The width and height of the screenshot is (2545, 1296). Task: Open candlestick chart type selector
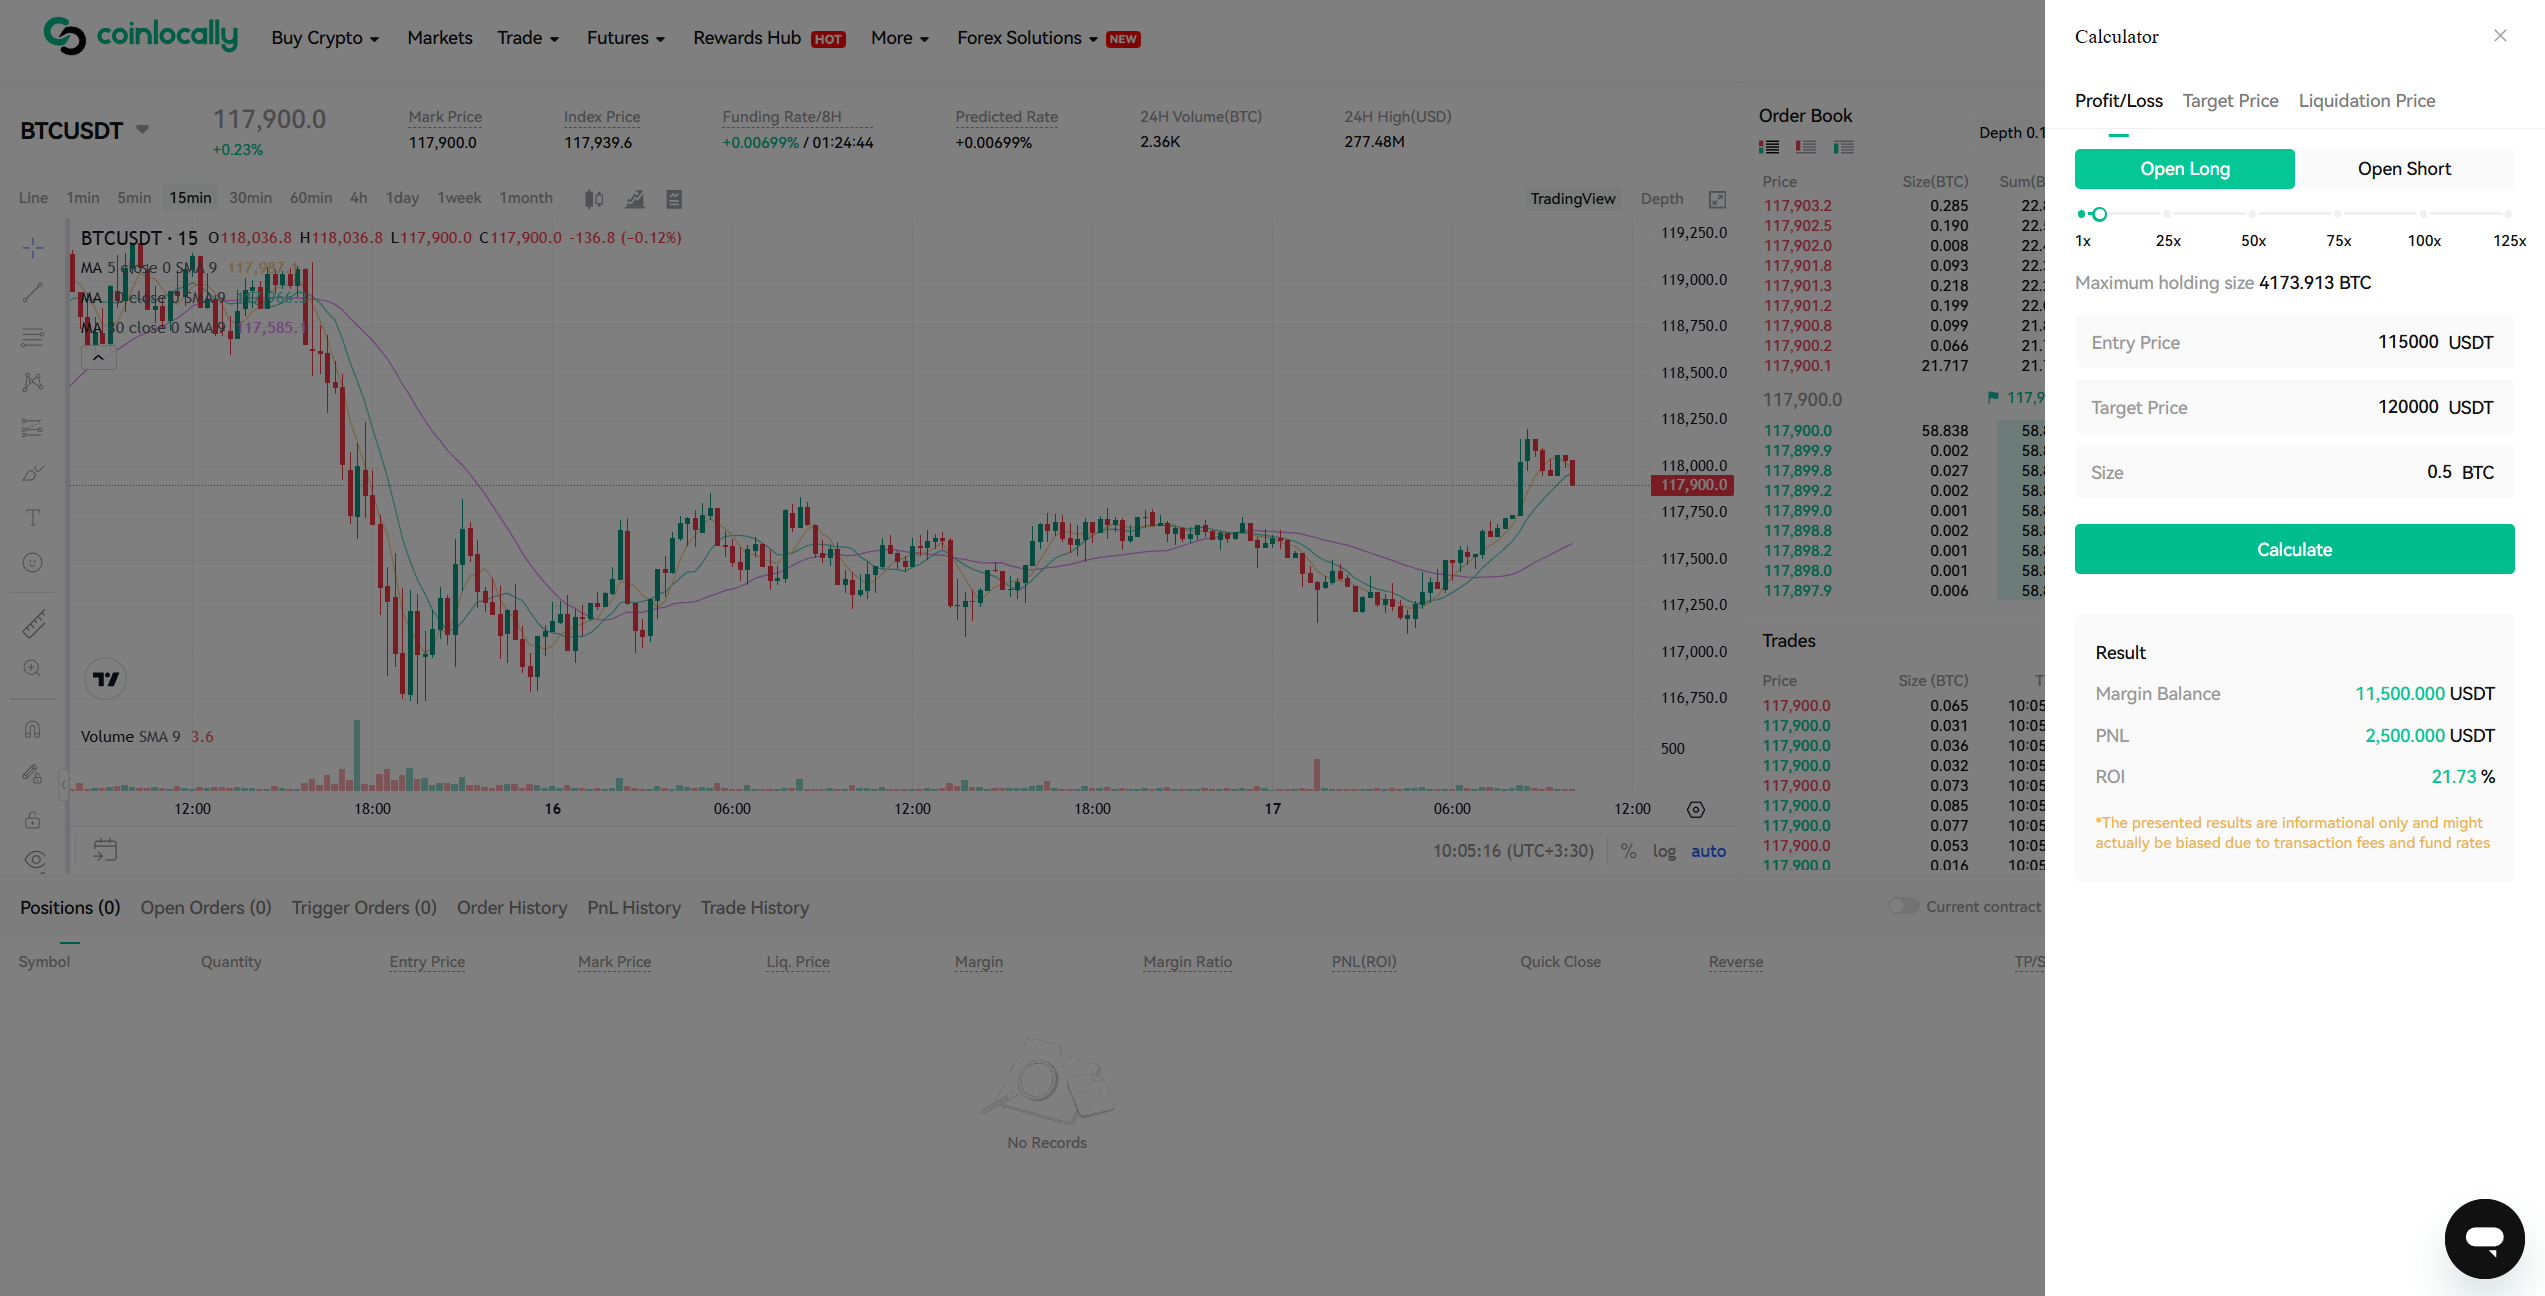(x=594, y=199)
